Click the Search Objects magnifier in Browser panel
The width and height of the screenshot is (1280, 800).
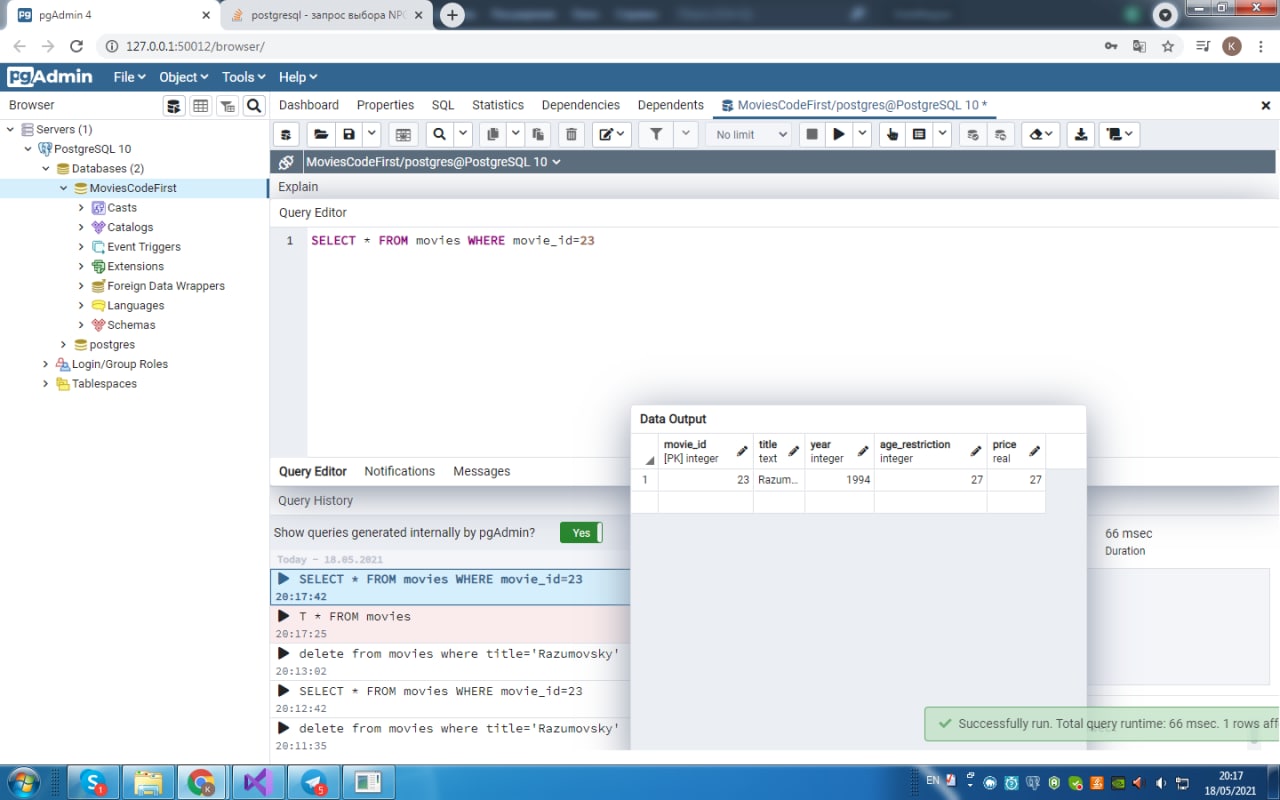point(254,106)
